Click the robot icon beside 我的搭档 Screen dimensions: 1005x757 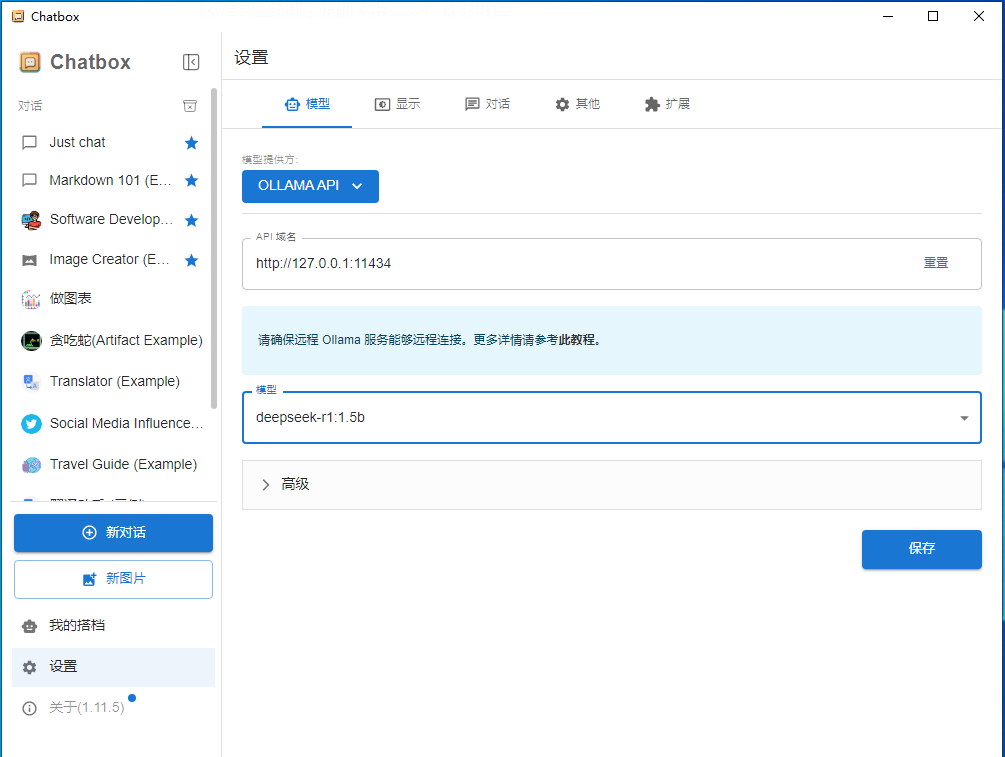29,626
